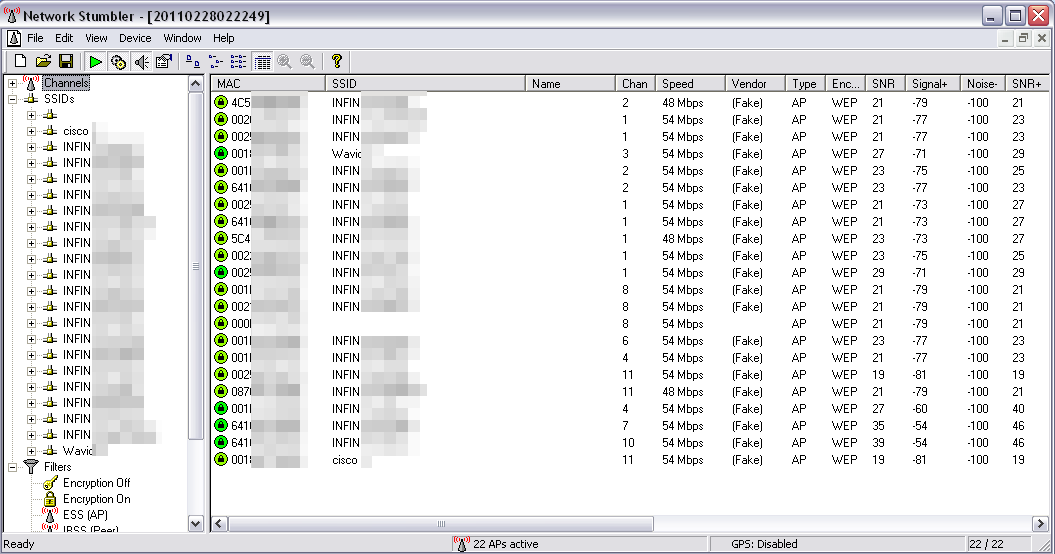Open the Options icon in toolbar

(x=163, y=62)
